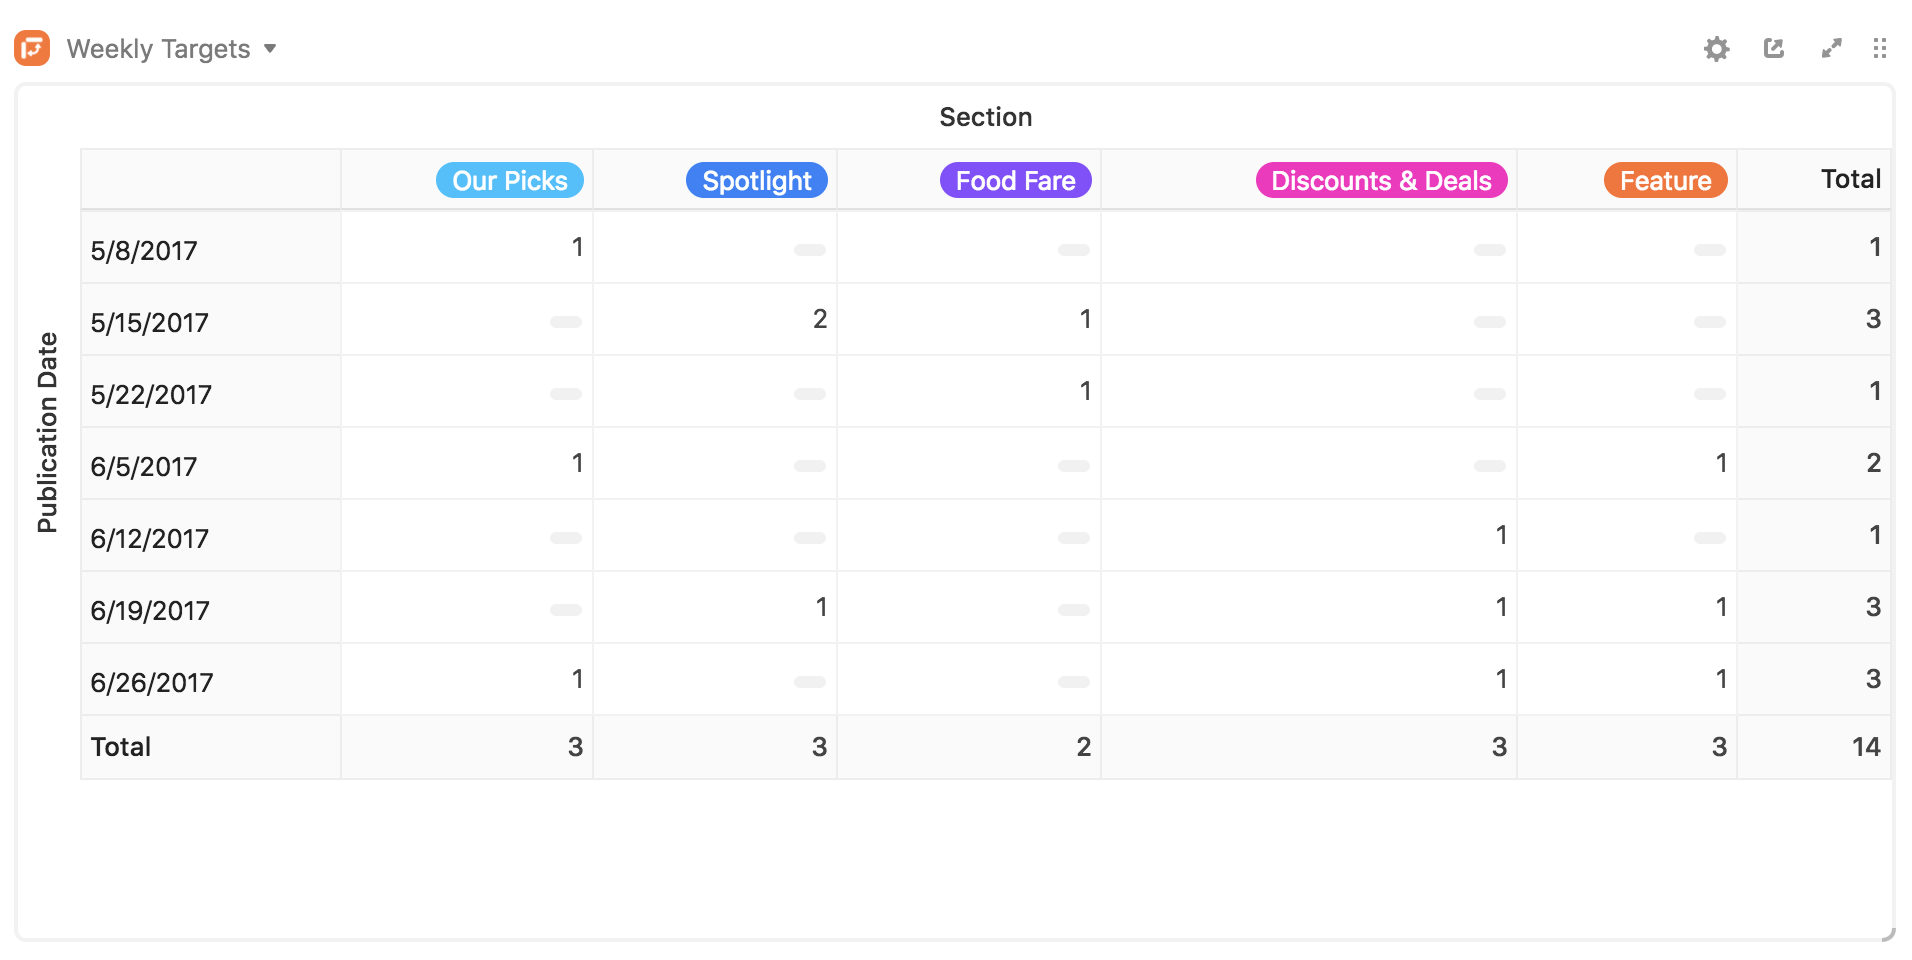Click Discounts & Deals column total 3
The image size is (1912, 960).
1499,747
